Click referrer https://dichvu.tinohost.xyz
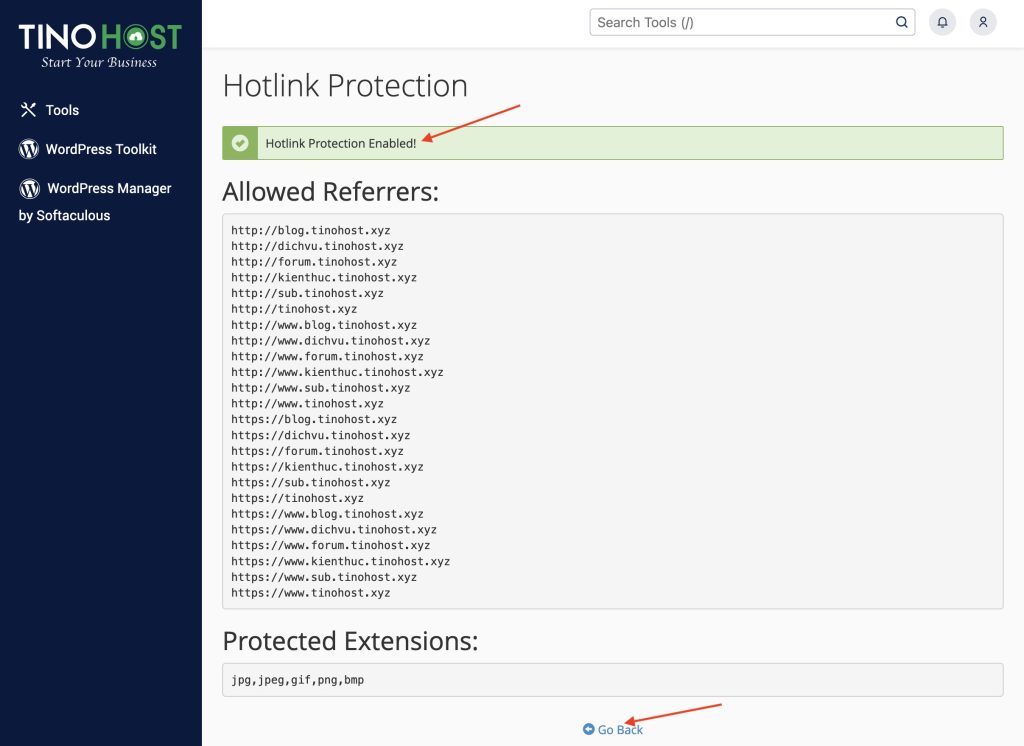The image size is (1024, 746). click(321, 435)
